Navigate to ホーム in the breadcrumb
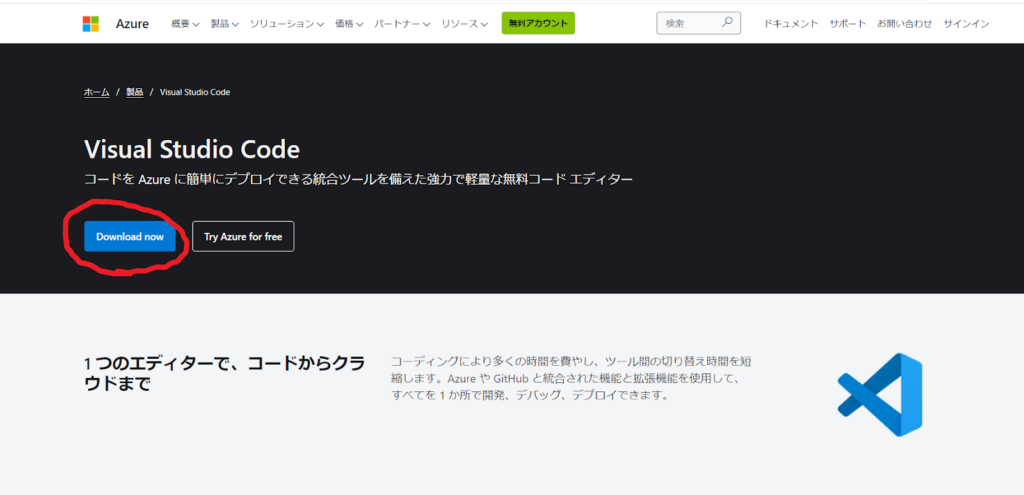The width and height of the screenshot is (1024, 495). 97,92
